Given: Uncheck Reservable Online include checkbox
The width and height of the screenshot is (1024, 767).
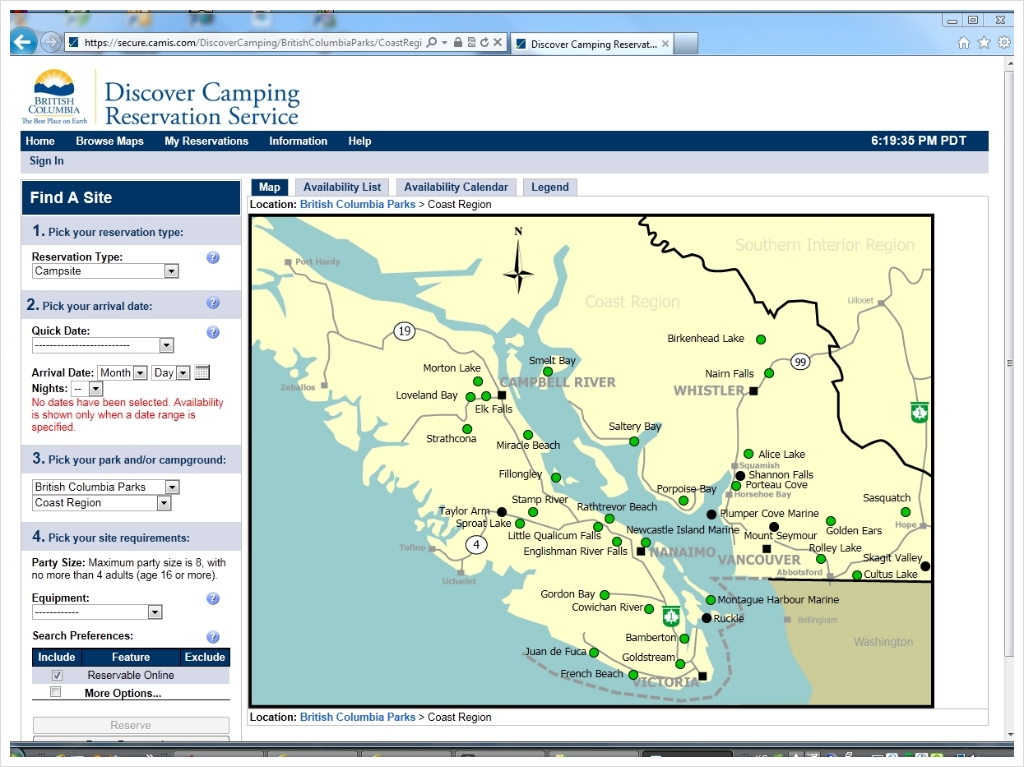Looking at the screenshot, I should [x=57, y=675].
